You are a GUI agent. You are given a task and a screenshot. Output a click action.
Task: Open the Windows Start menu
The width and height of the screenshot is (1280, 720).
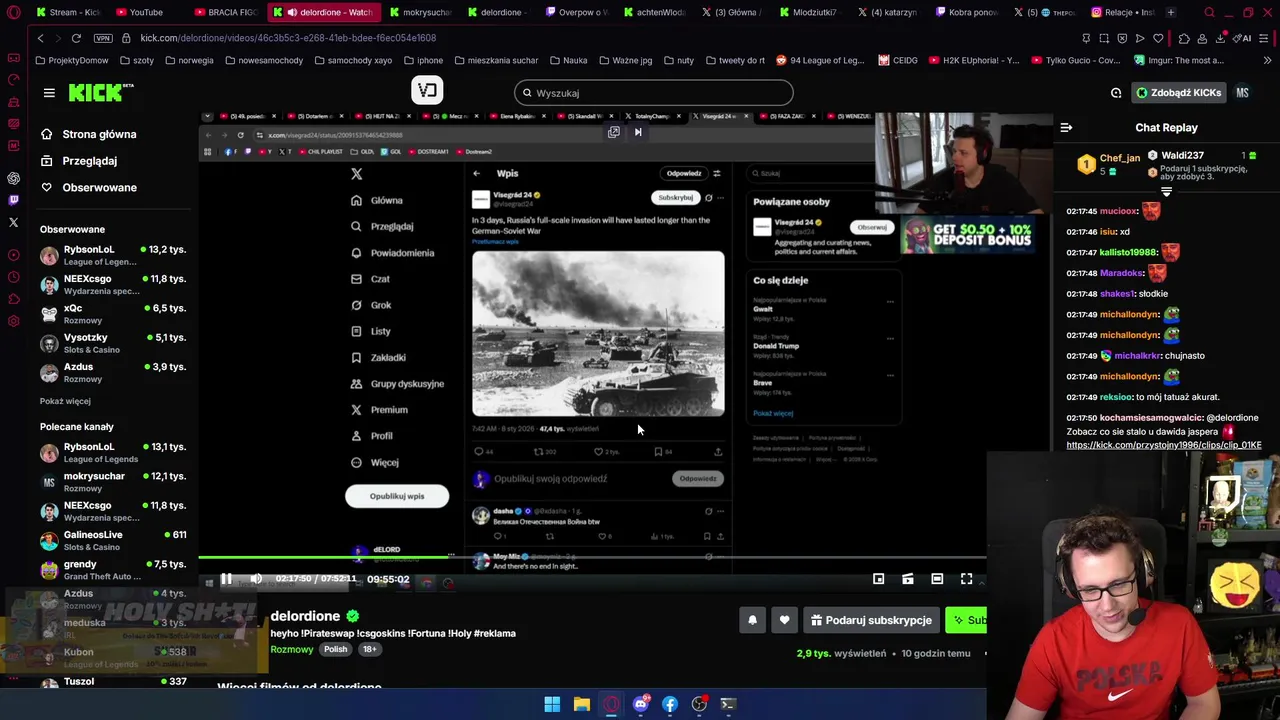click(552, 704)
